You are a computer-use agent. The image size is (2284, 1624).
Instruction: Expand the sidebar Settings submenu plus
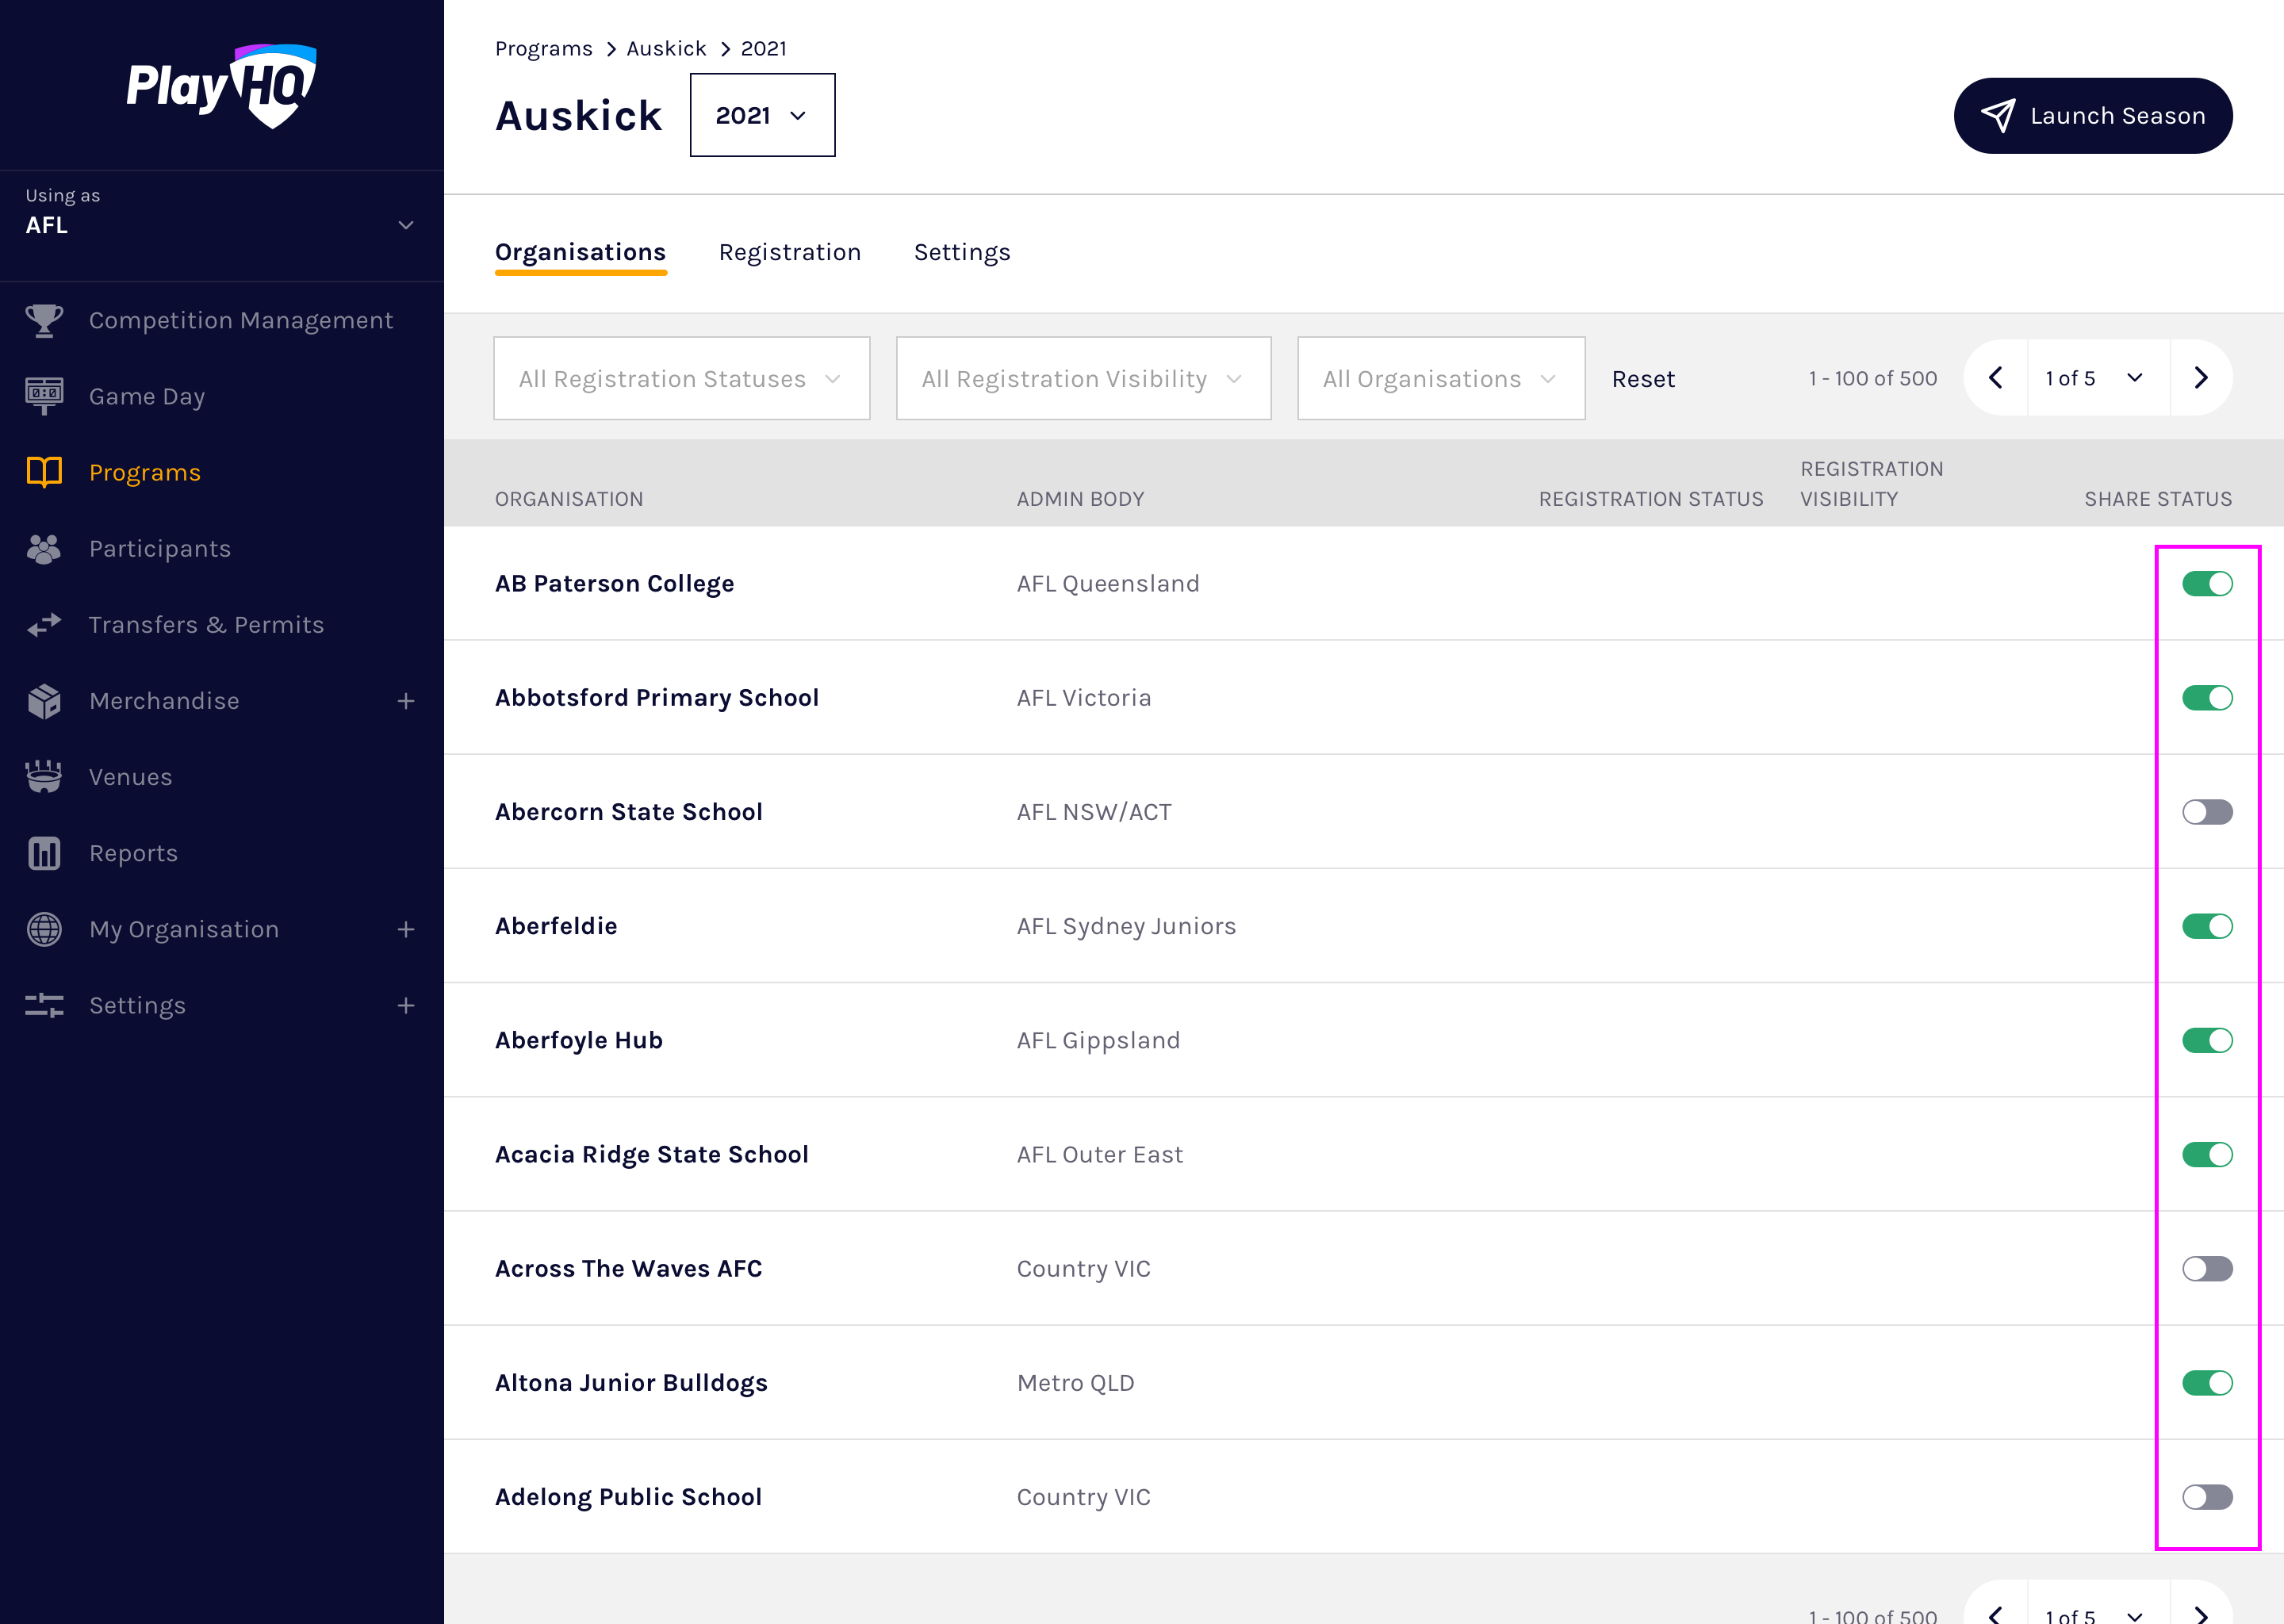pos(406,1005)
